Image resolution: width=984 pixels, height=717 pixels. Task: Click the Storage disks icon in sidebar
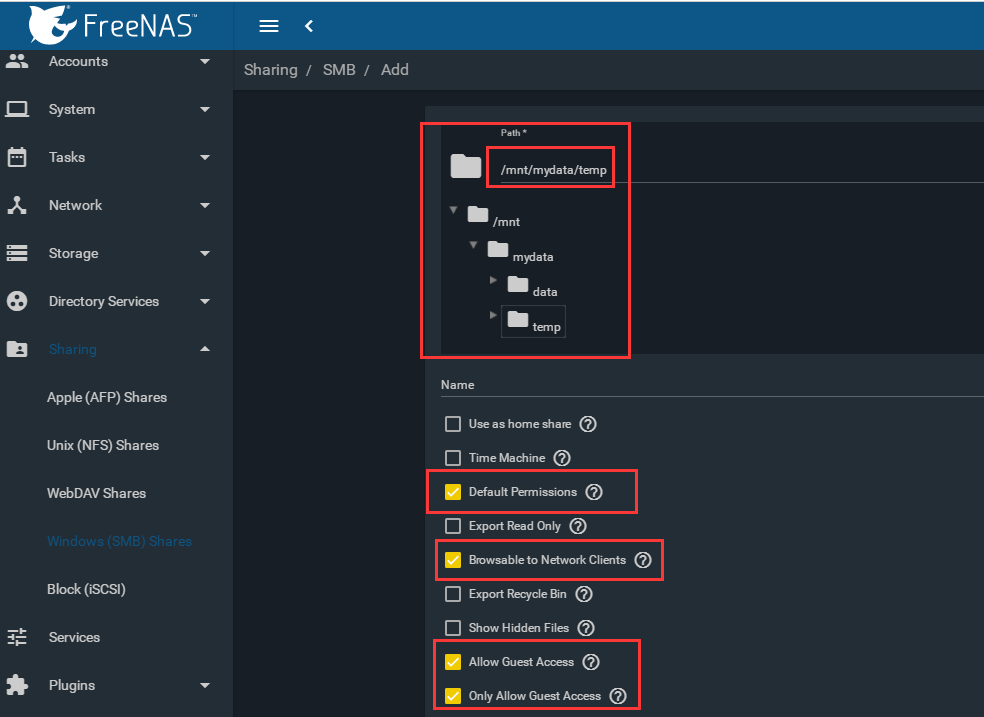pos(17,253)
